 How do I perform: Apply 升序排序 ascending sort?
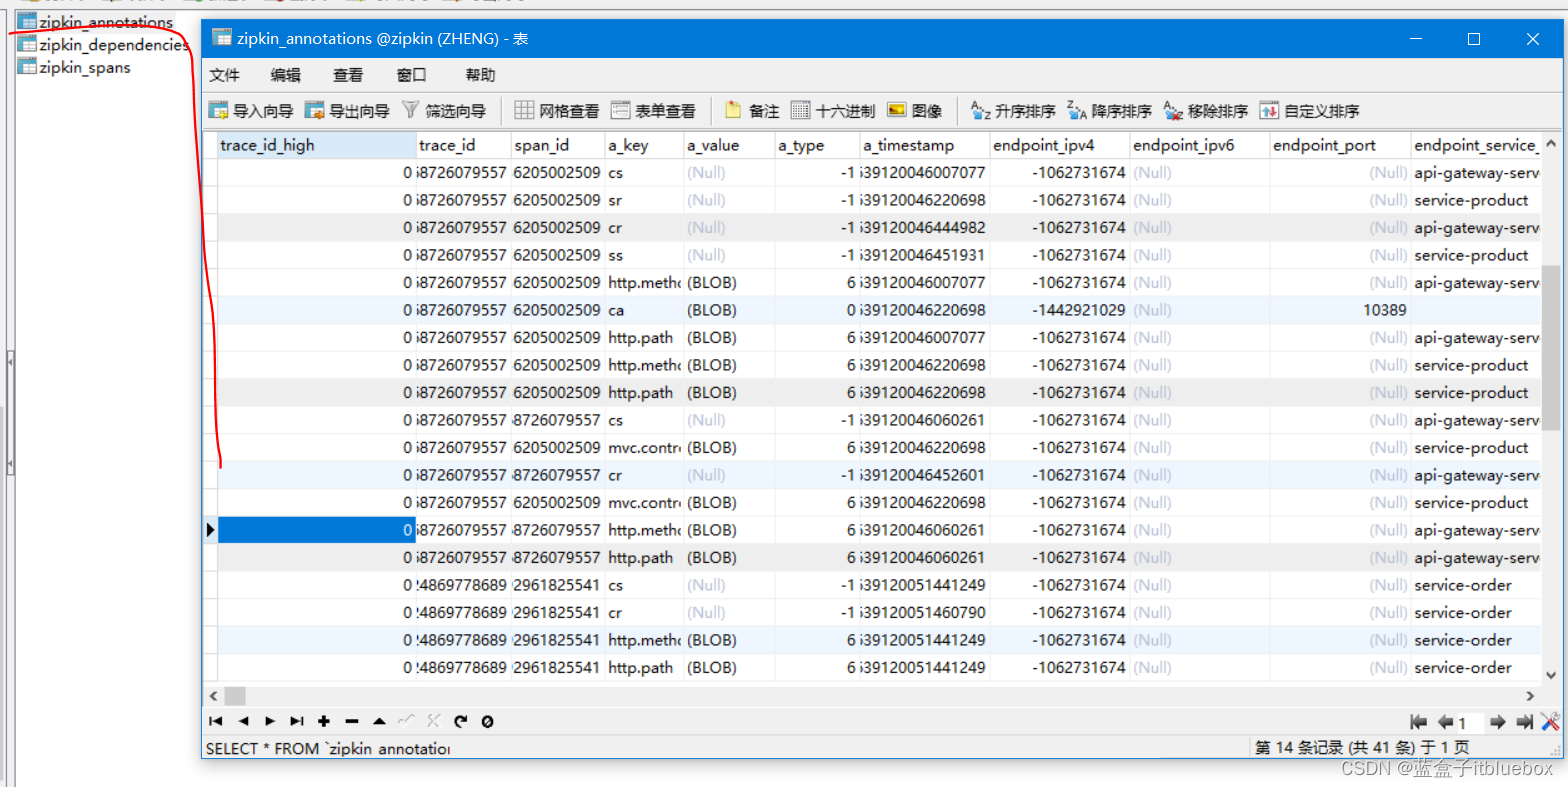(1013, 111)
